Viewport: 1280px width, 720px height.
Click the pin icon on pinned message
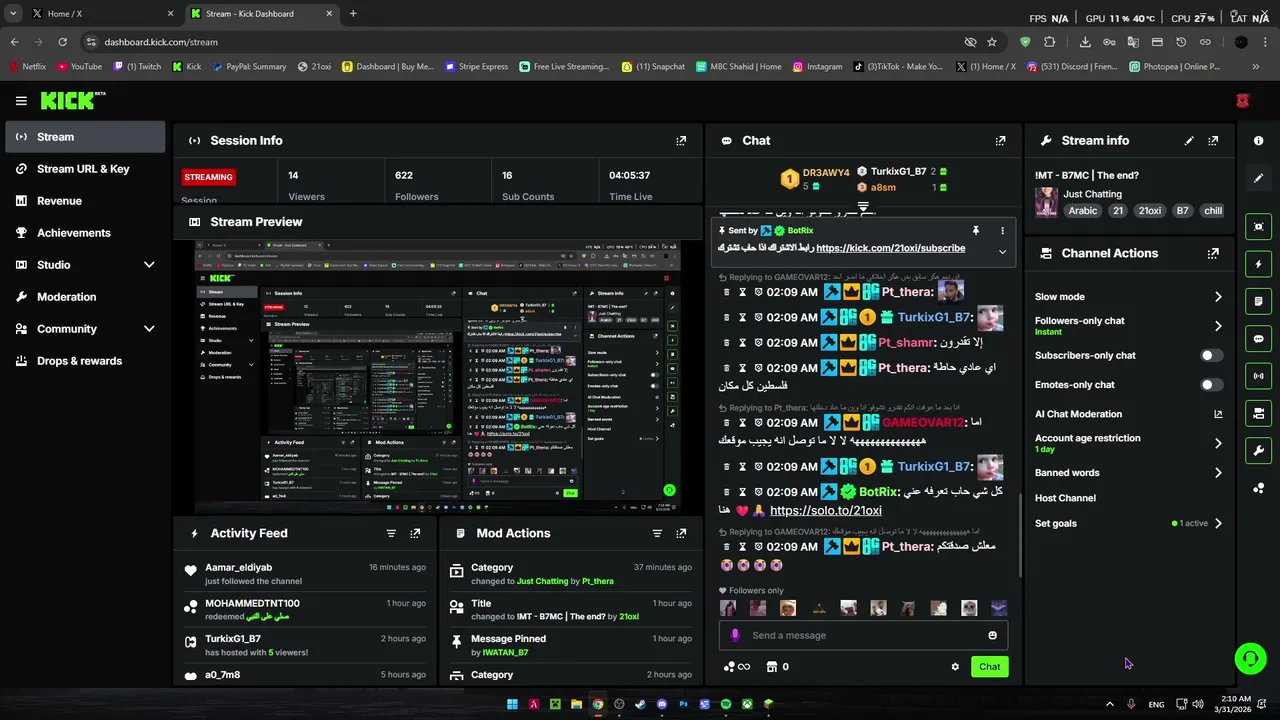coord(976,231)
